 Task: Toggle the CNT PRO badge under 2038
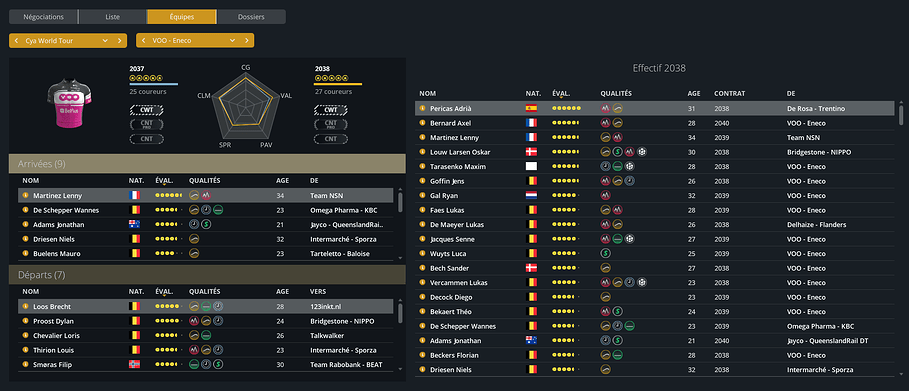(x=330, y=124)
